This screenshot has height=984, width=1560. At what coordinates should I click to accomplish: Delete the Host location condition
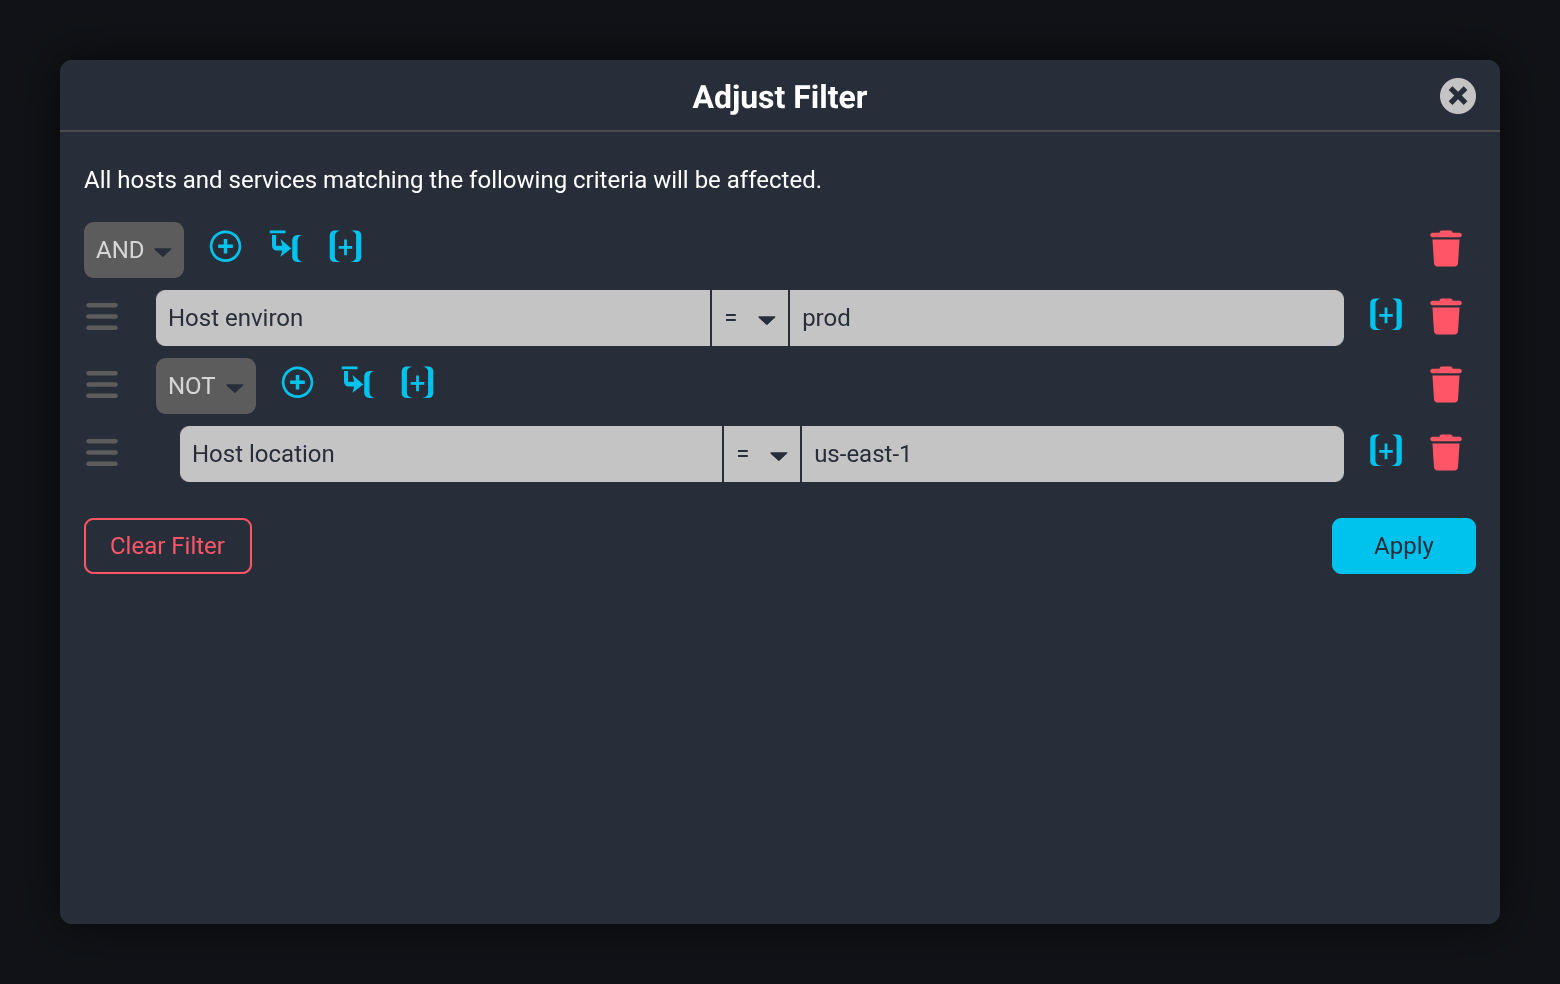click(x=1446, y=452)
